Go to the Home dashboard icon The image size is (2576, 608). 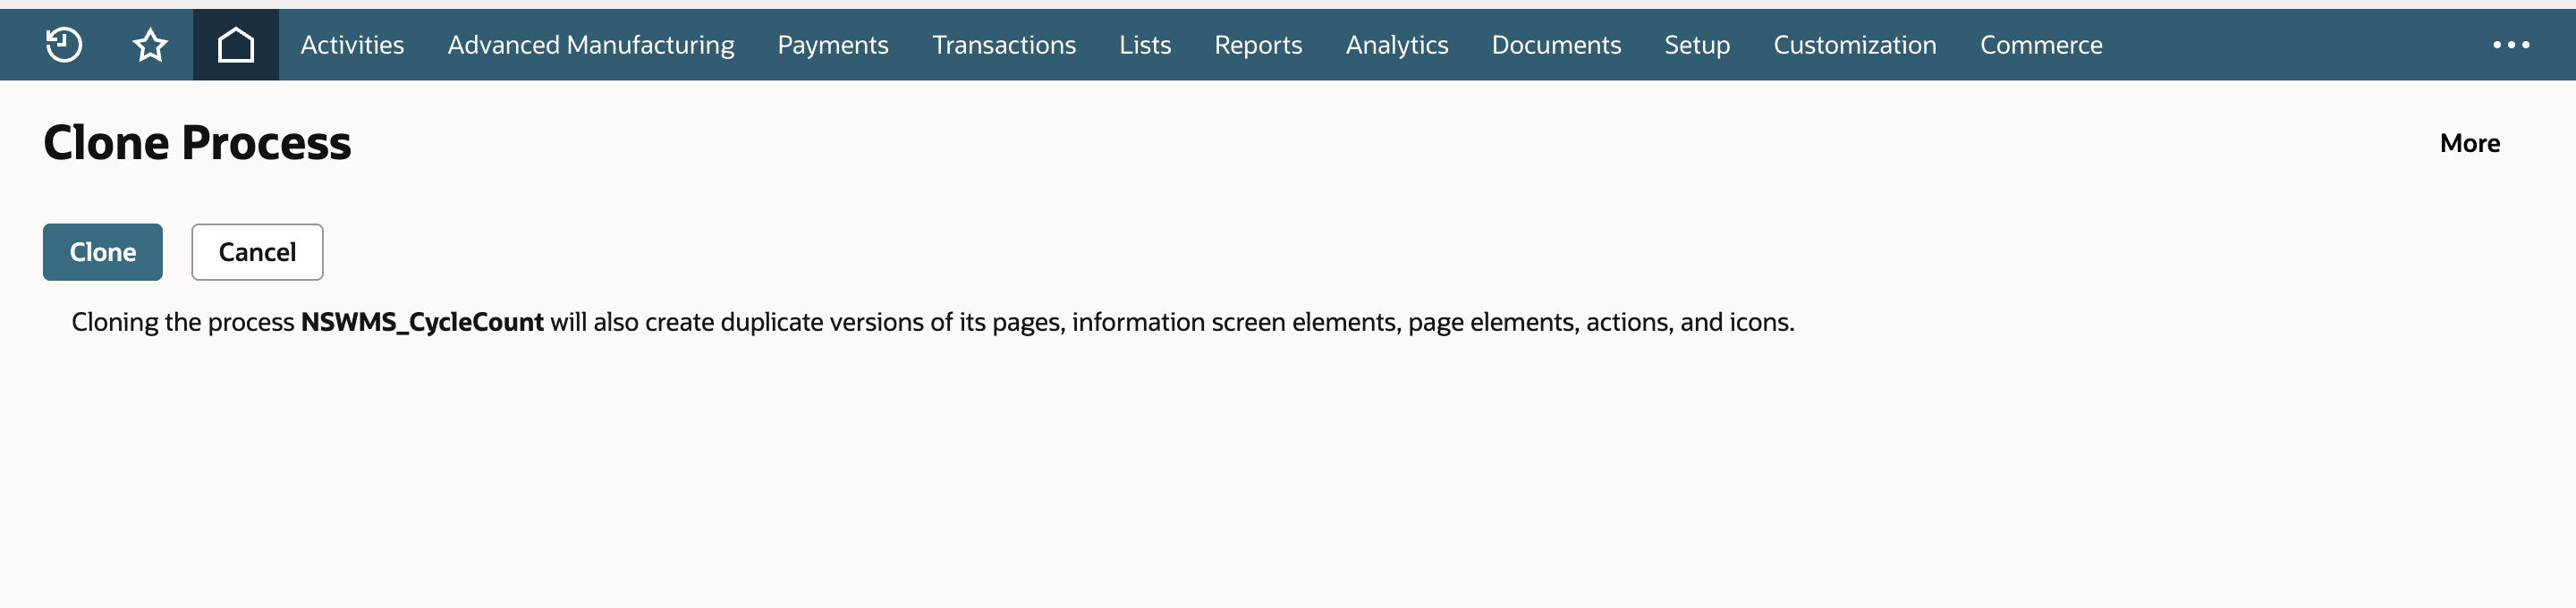[236, 45]
